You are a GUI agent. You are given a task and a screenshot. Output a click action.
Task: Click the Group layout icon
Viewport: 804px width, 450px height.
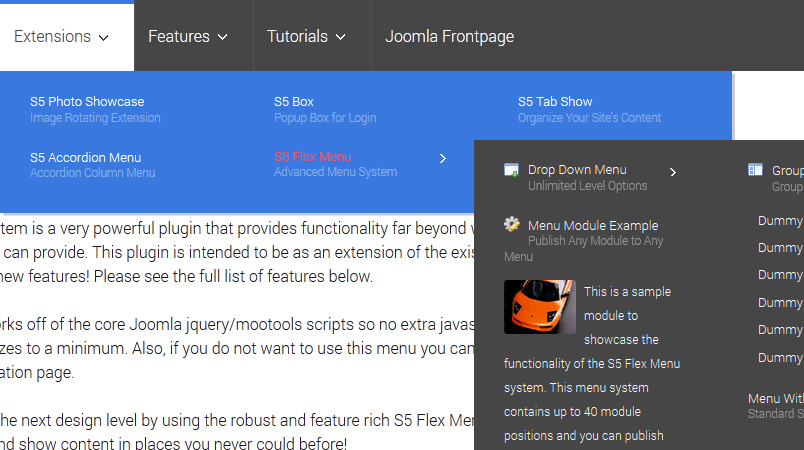tap(755, 170)
